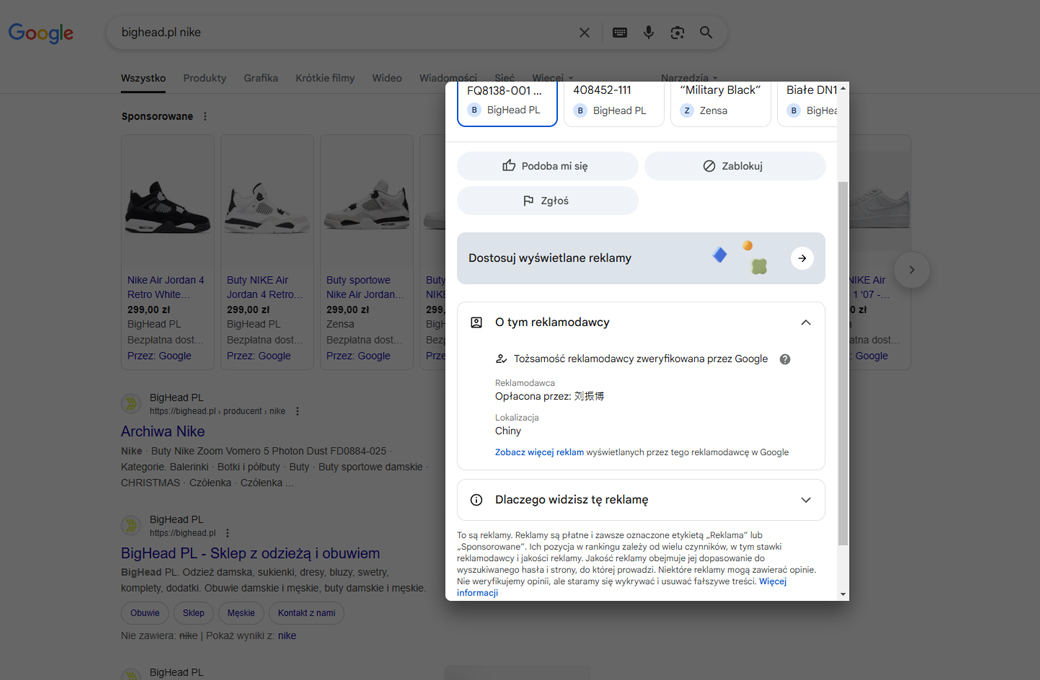Click the Kontakt z nami sitelink chip
The image size is (1040, 680).
click(306, 613)
